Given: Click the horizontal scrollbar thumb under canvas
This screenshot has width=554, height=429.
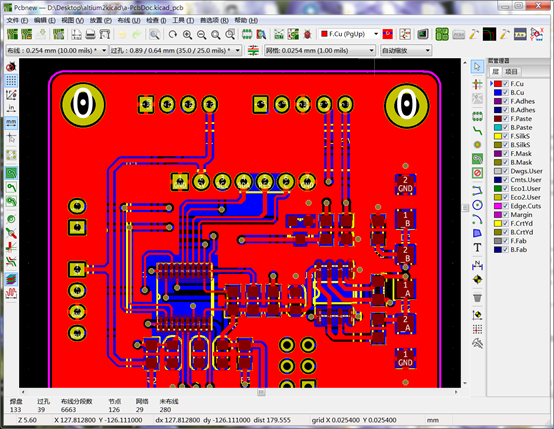Looking at the screenshot, I should tap(261, 392).
